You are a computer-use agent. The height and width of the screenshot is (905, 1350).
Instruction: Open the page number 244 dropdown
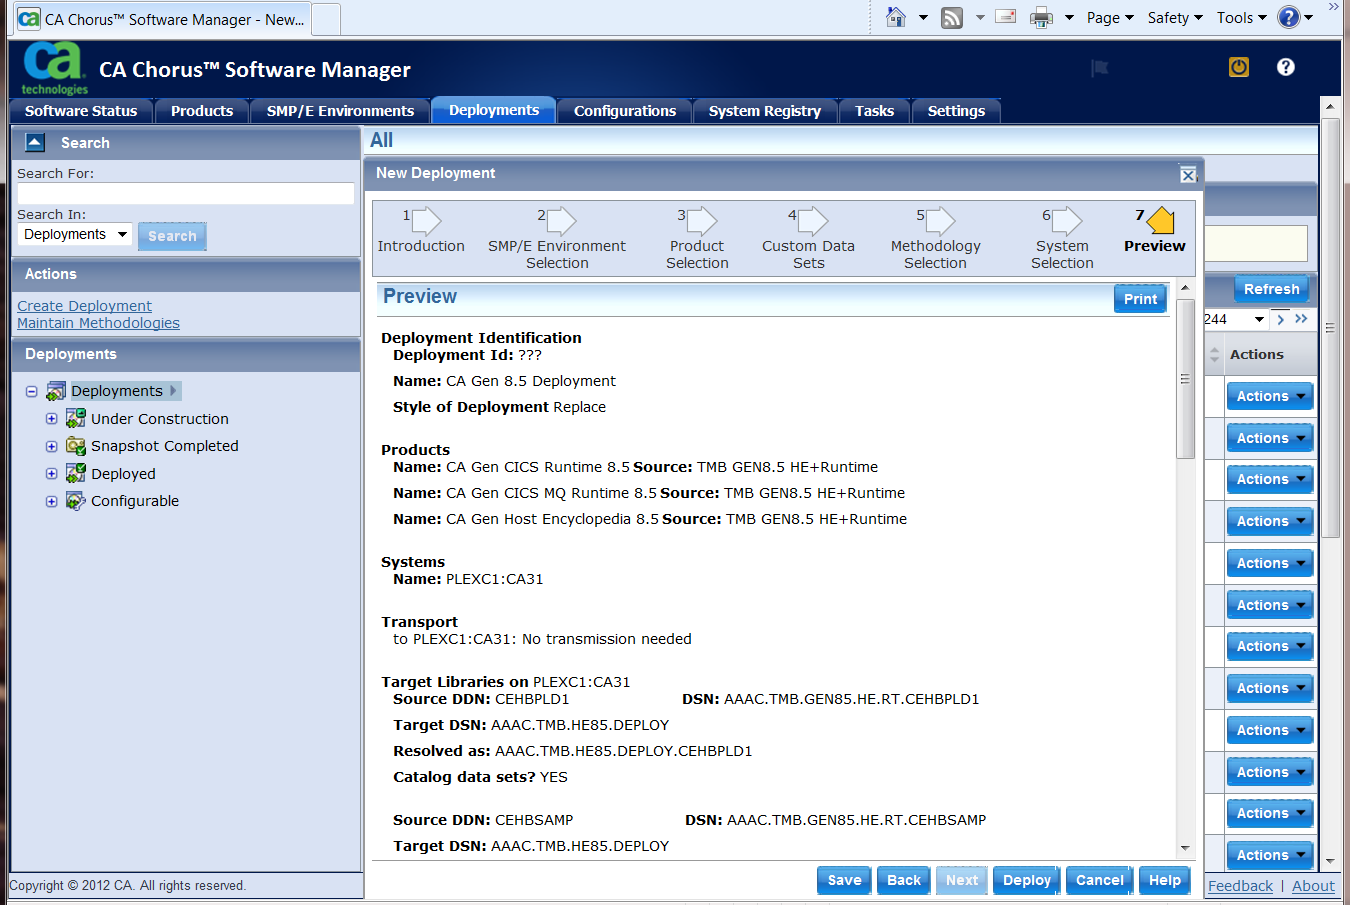(1259, 319)
